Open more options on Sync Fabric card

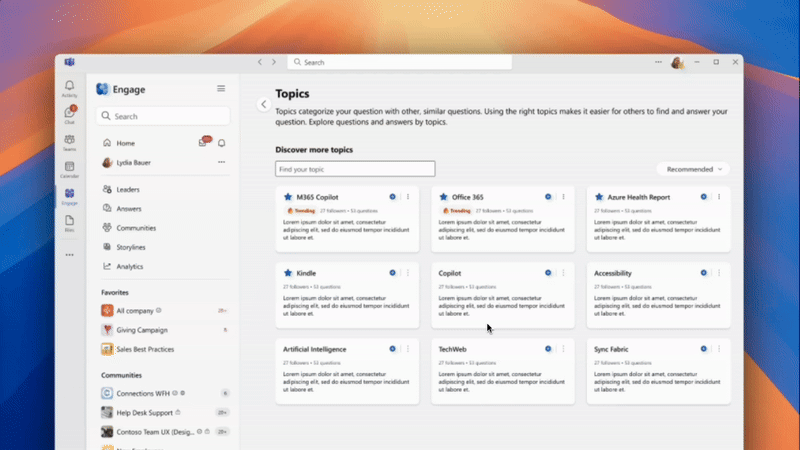[719, 349]
